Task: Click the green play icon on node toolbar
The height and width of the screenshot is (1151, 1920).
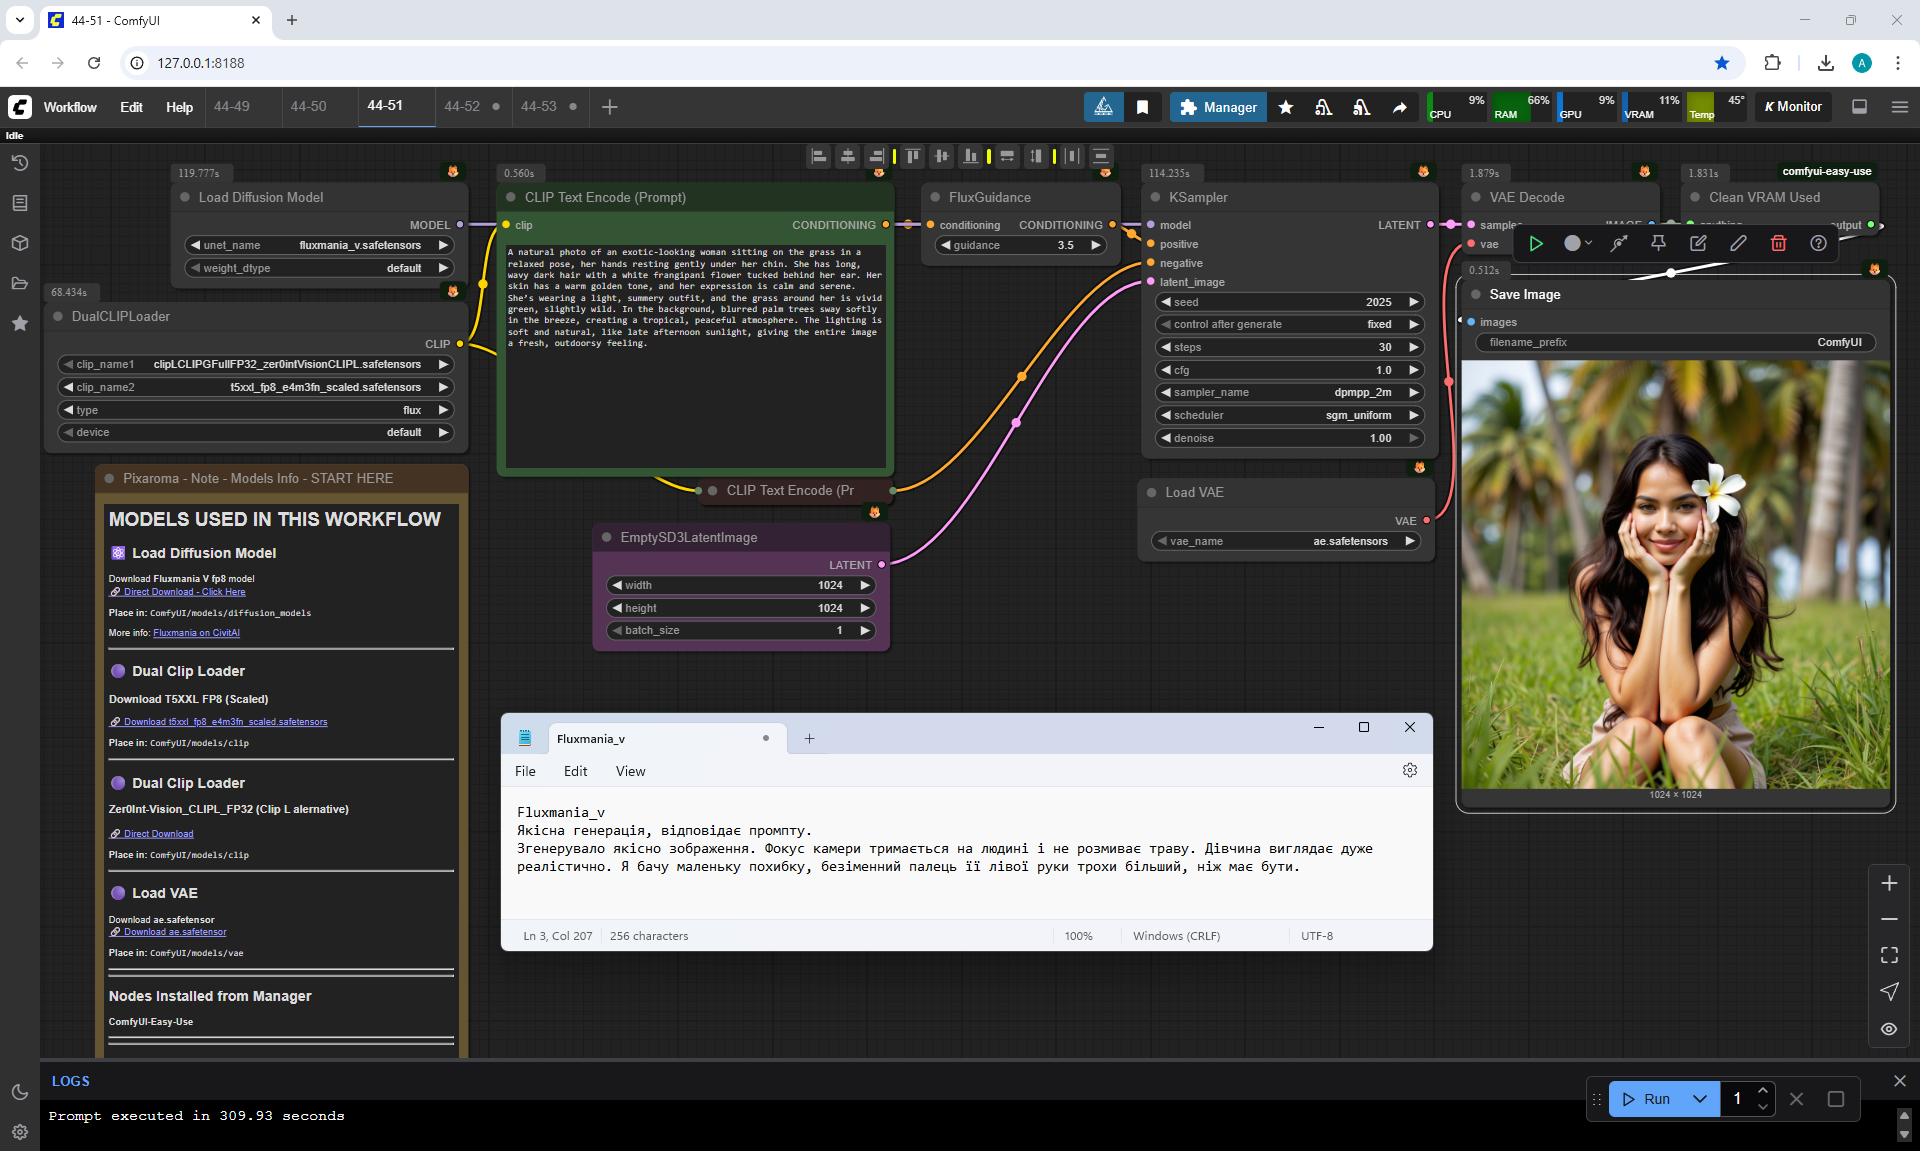Action: coord(1536,243)
